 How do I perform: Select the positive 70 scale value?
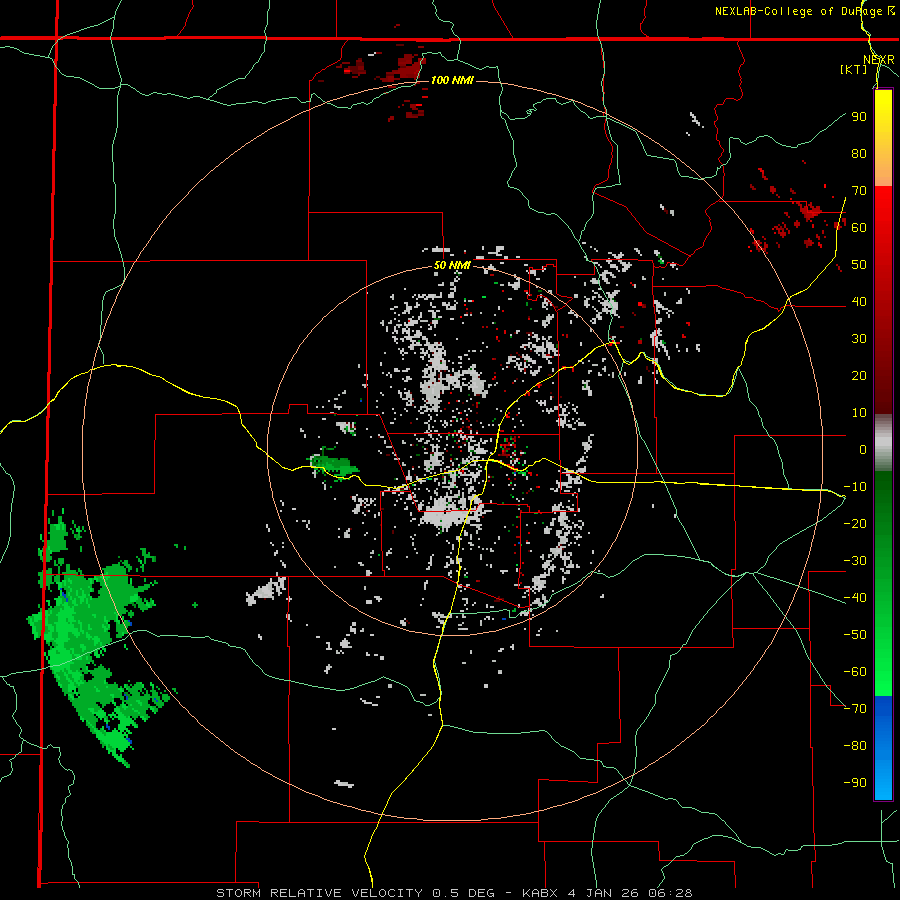pyautogui.click(x=859, y=191)
